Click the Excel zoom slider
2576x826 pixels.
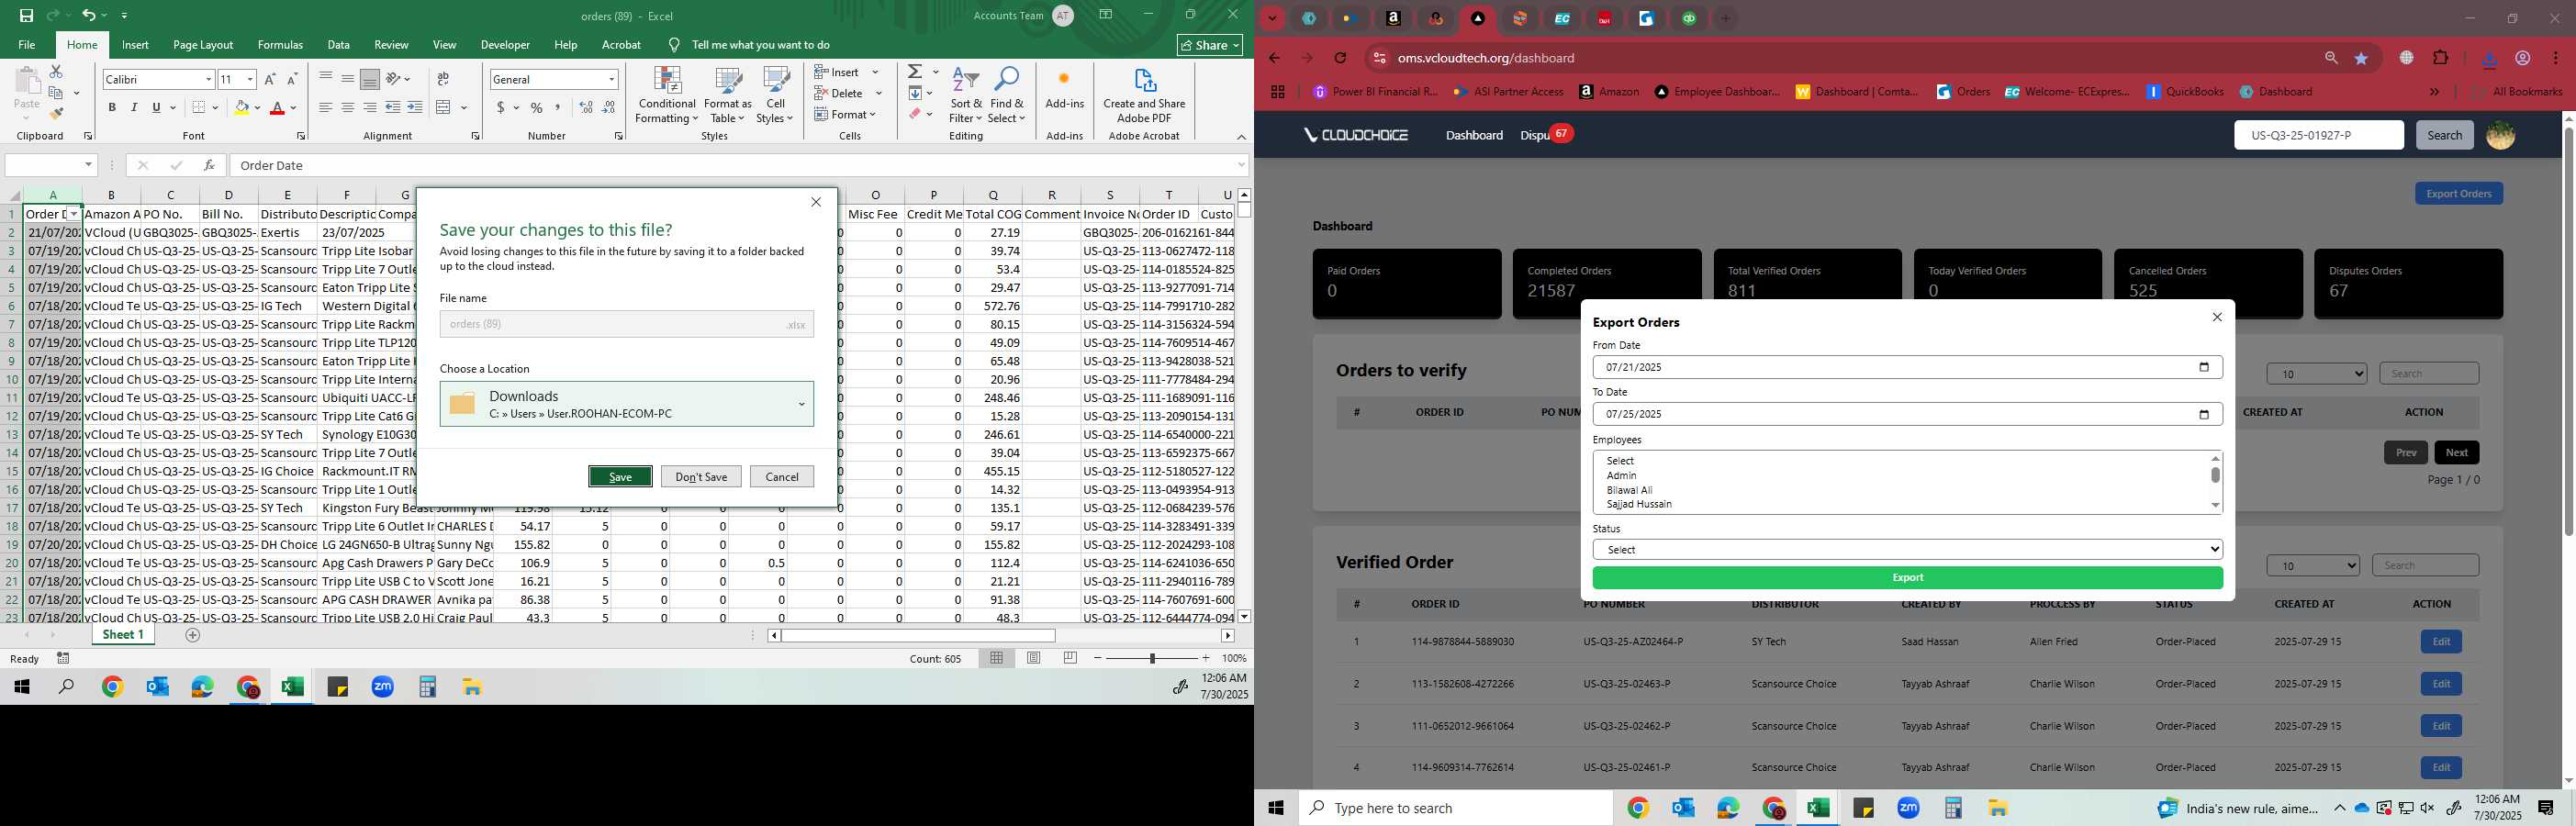tap(1152, 658)
